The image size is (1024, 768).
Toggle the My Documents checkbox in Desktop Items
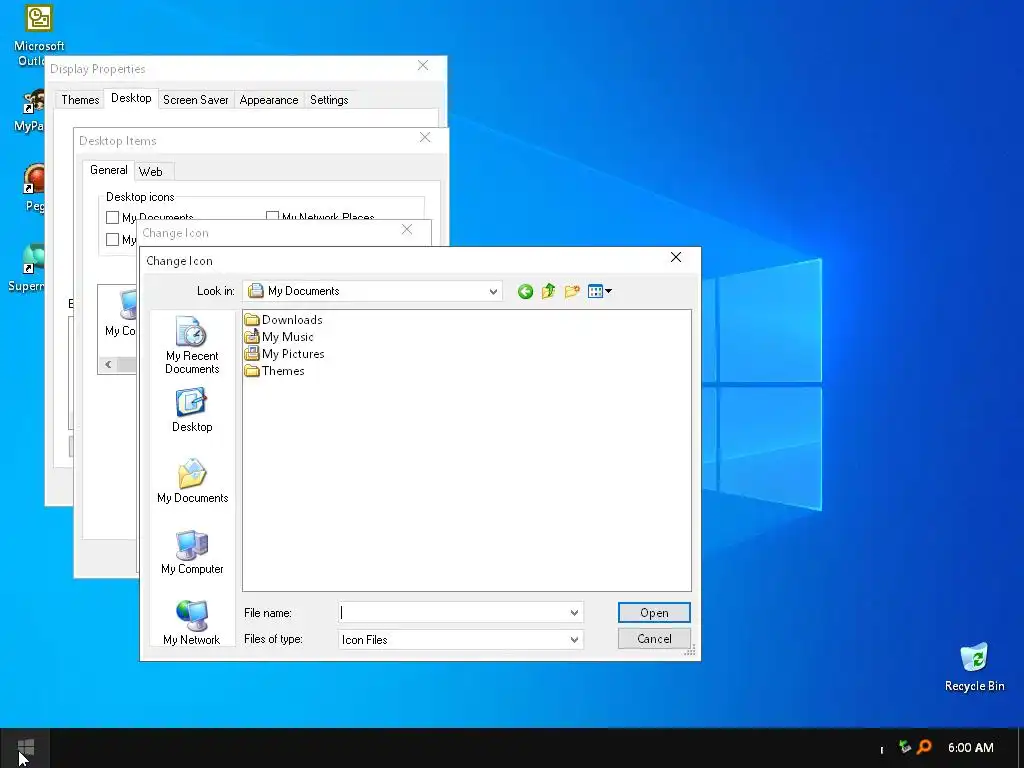(112, 217)
